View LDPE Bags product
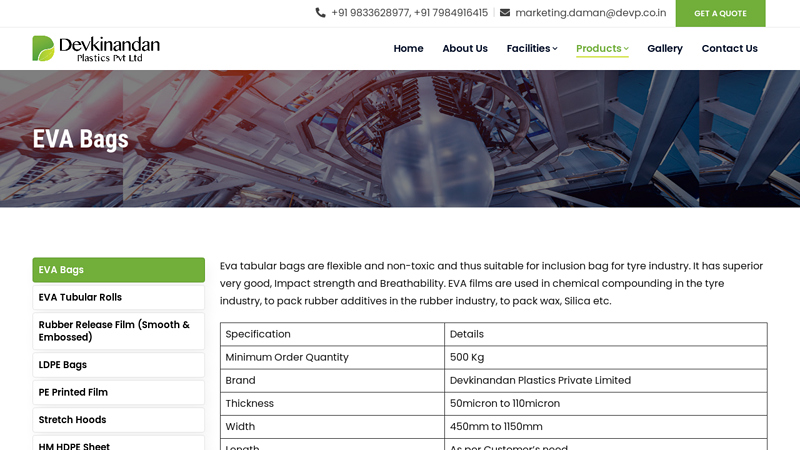 (118, 365)
